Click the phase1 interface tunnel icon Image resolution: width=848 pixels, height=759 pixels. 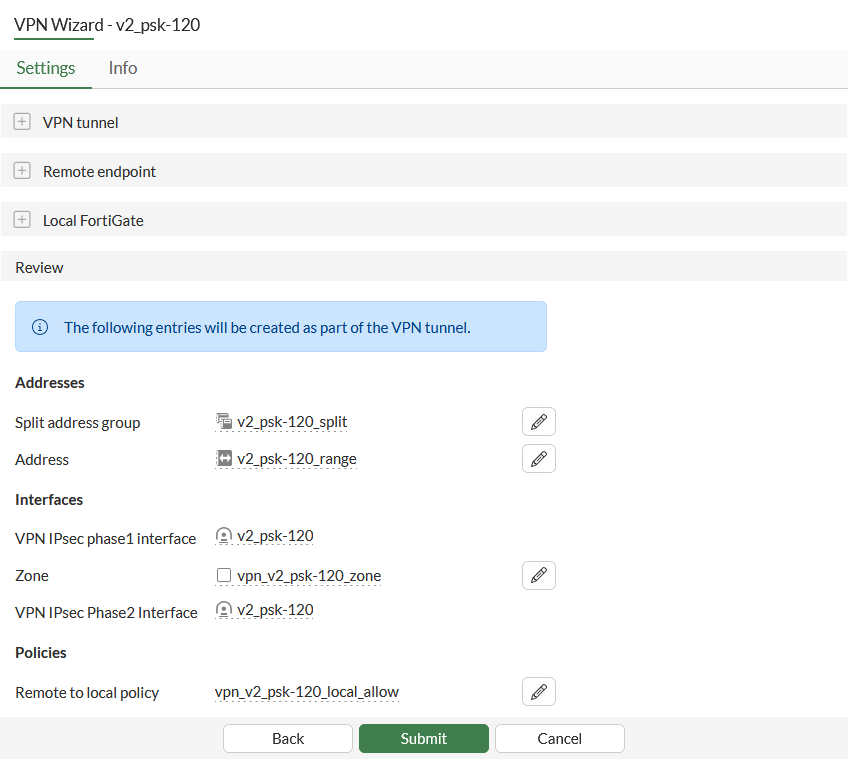tap(224, 536)
